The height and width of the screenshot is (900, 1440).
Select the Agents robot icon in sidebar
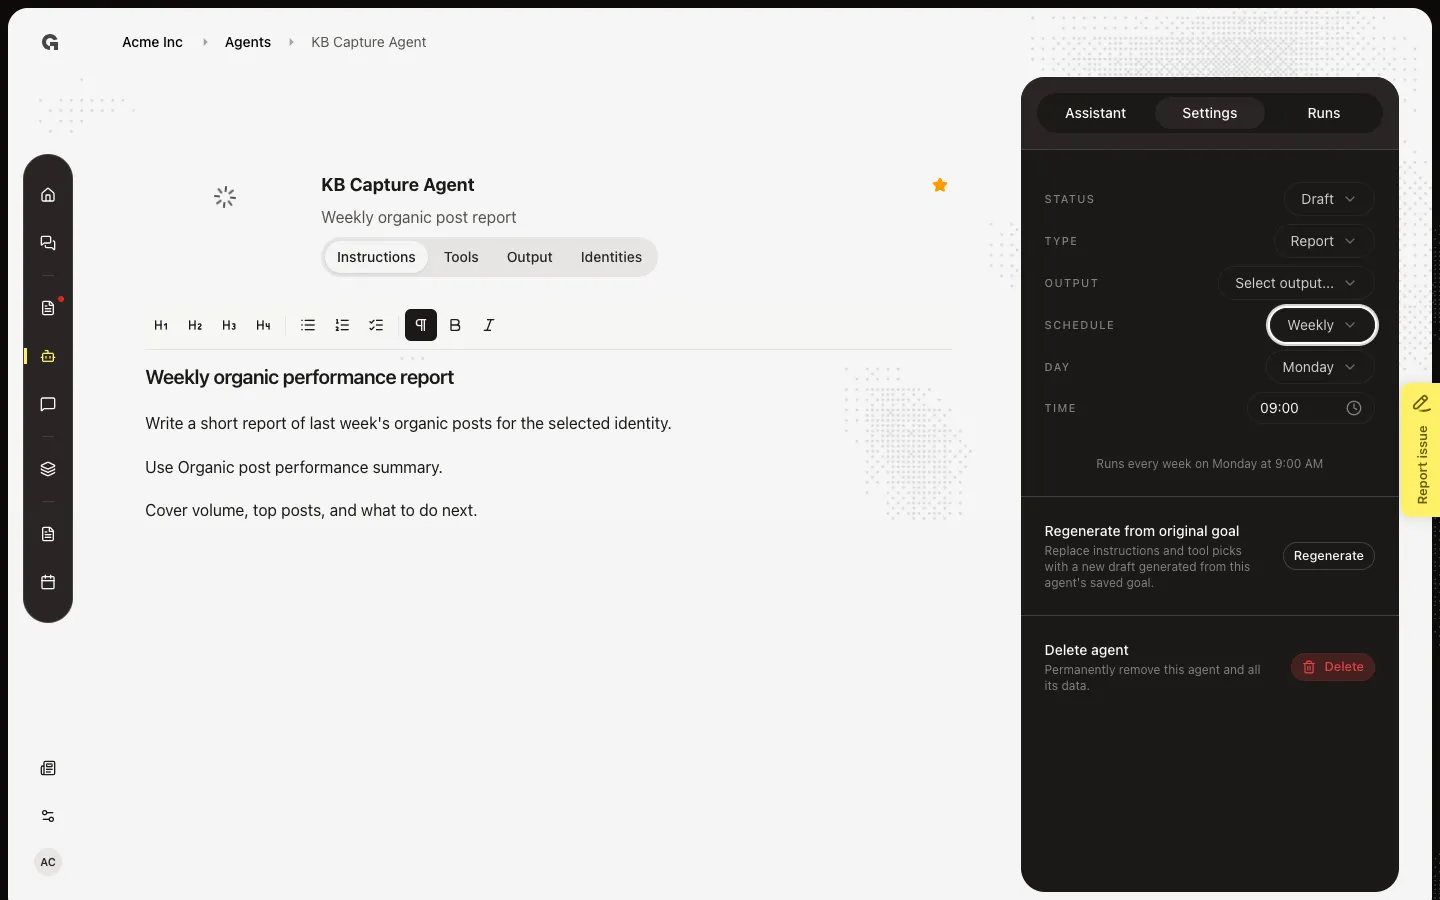pos(48,356)
